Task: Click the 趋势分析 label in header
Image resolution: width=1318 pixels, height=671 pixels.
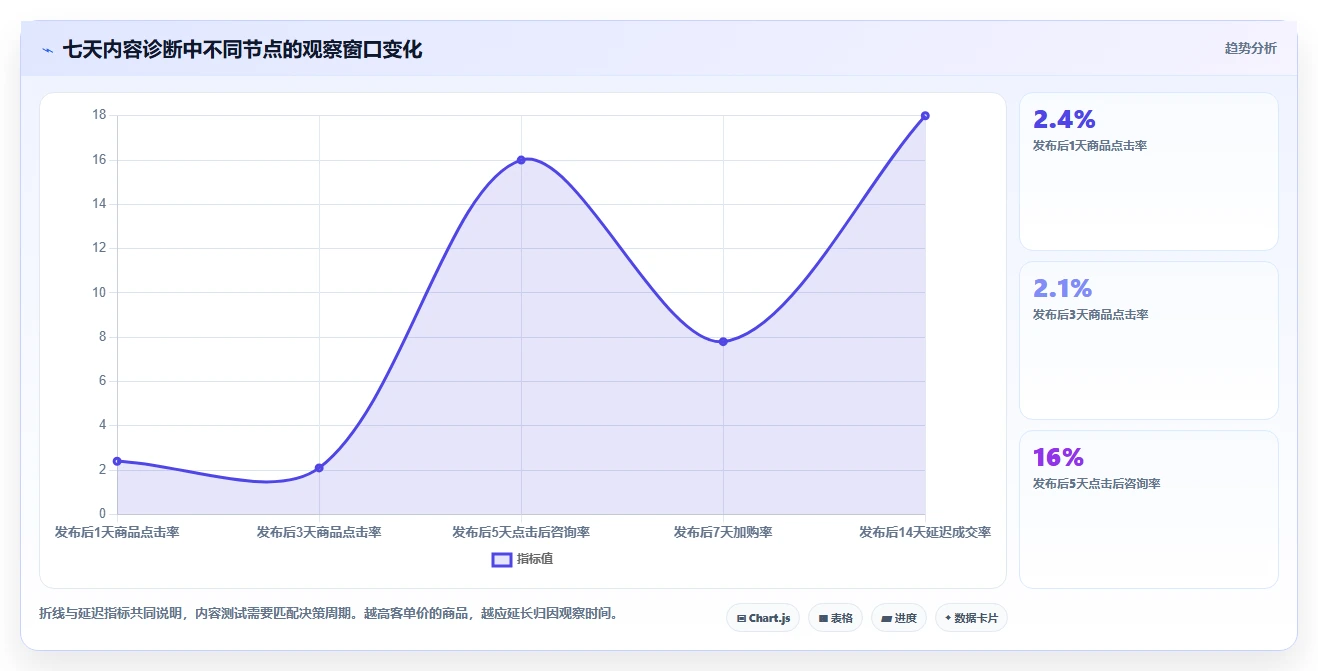Action: tap(1250, 48)
